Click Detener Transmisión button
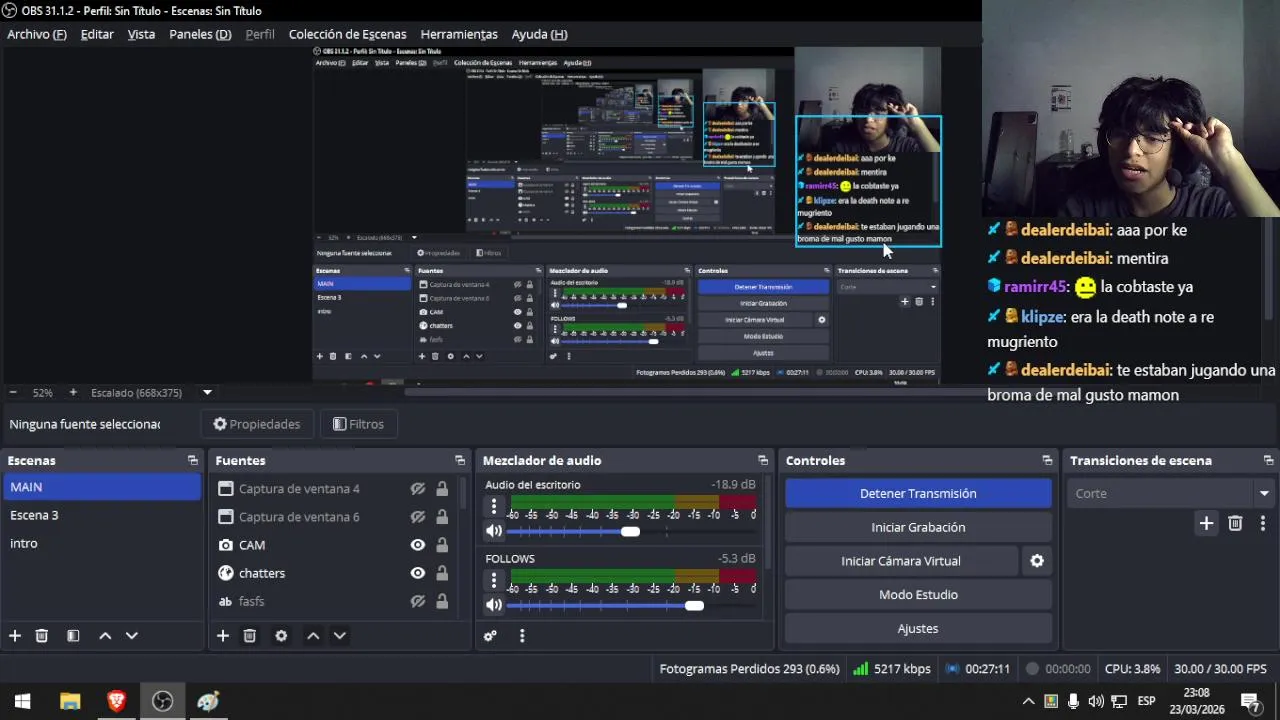Image resolution: width=1280 pixels, height=720 pixels. tap(918, 494)
